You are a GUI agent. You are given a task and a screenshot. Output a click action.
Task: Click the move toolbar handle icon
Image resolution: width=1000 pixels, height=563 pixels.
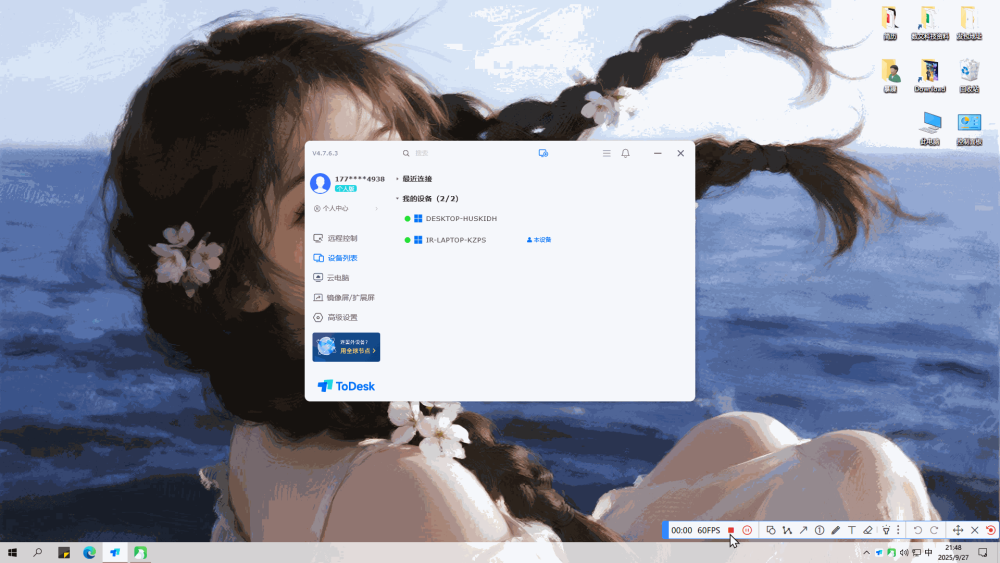click(958, 530)
